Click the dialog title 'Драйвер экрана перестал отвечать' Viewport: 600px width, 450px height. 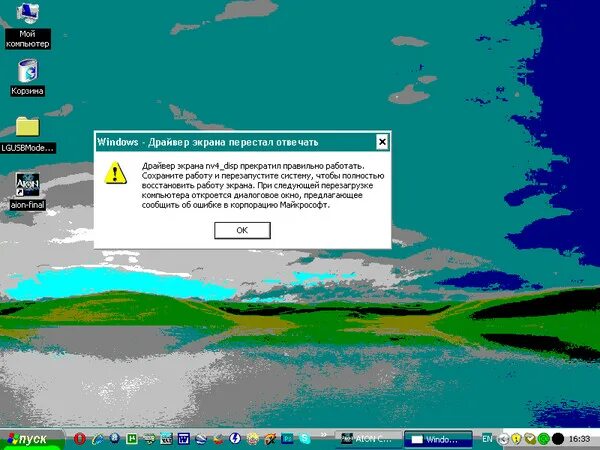pyautogui.click(x=233, y=142)
